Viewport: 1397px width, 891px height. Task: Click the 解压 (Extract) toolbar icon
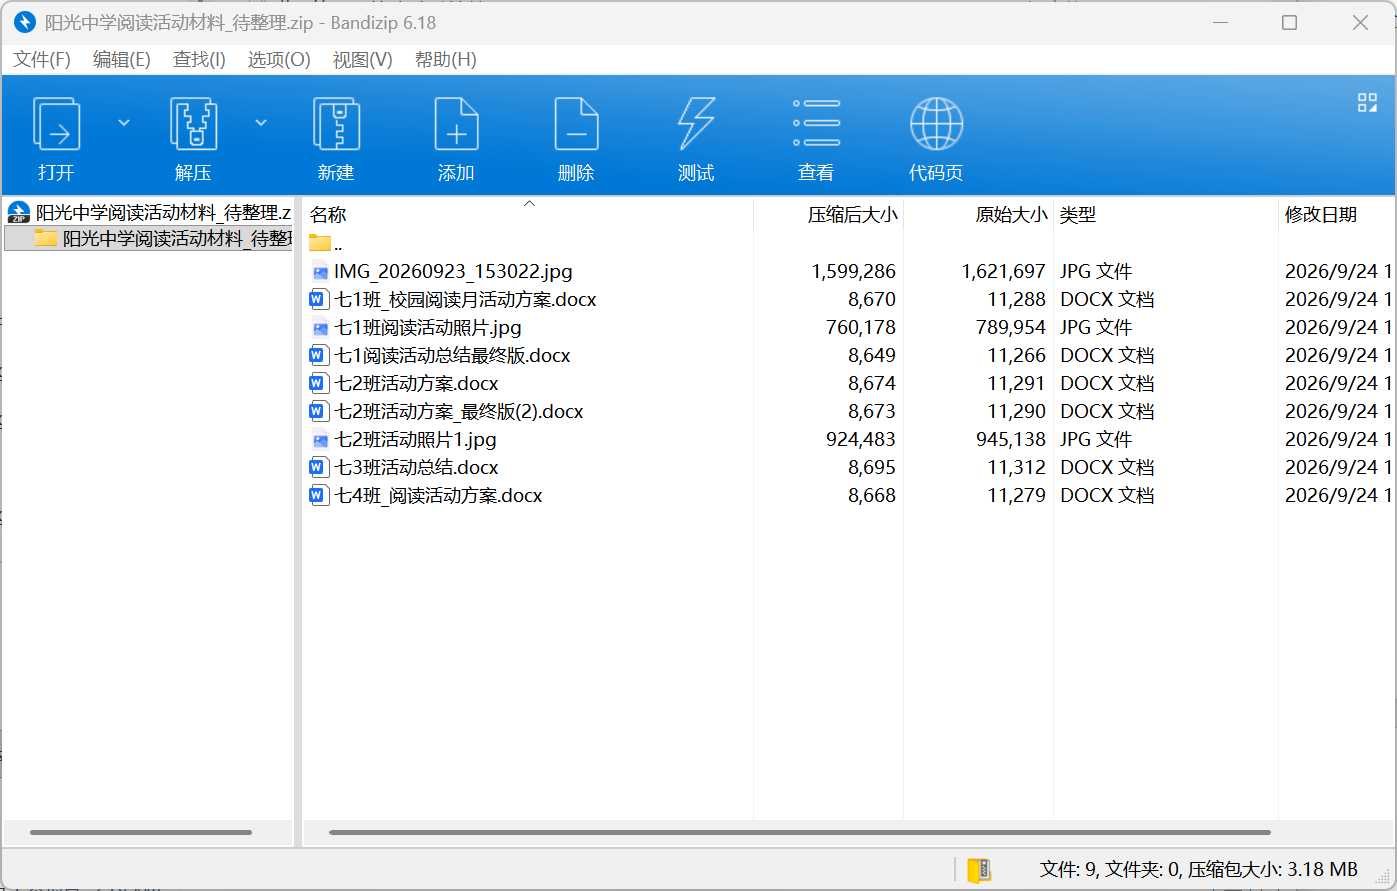pos(193,123)
